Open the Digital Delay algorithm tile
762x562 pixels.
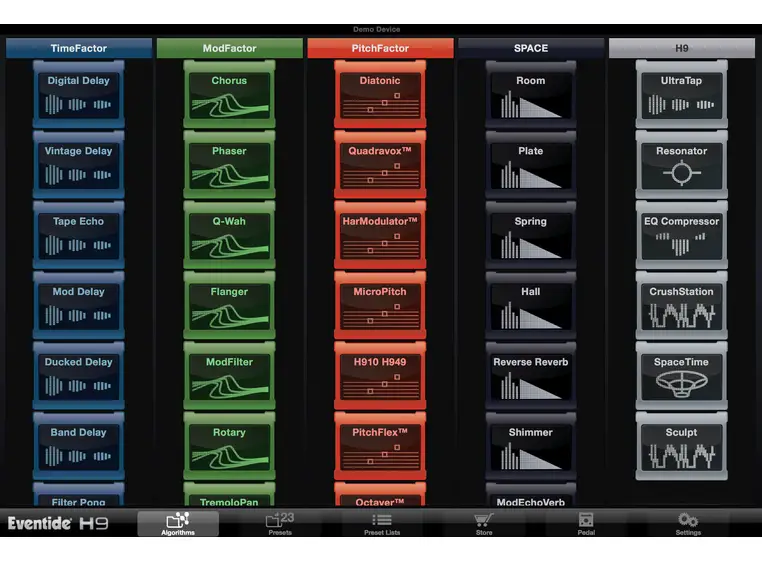[78, 94]
